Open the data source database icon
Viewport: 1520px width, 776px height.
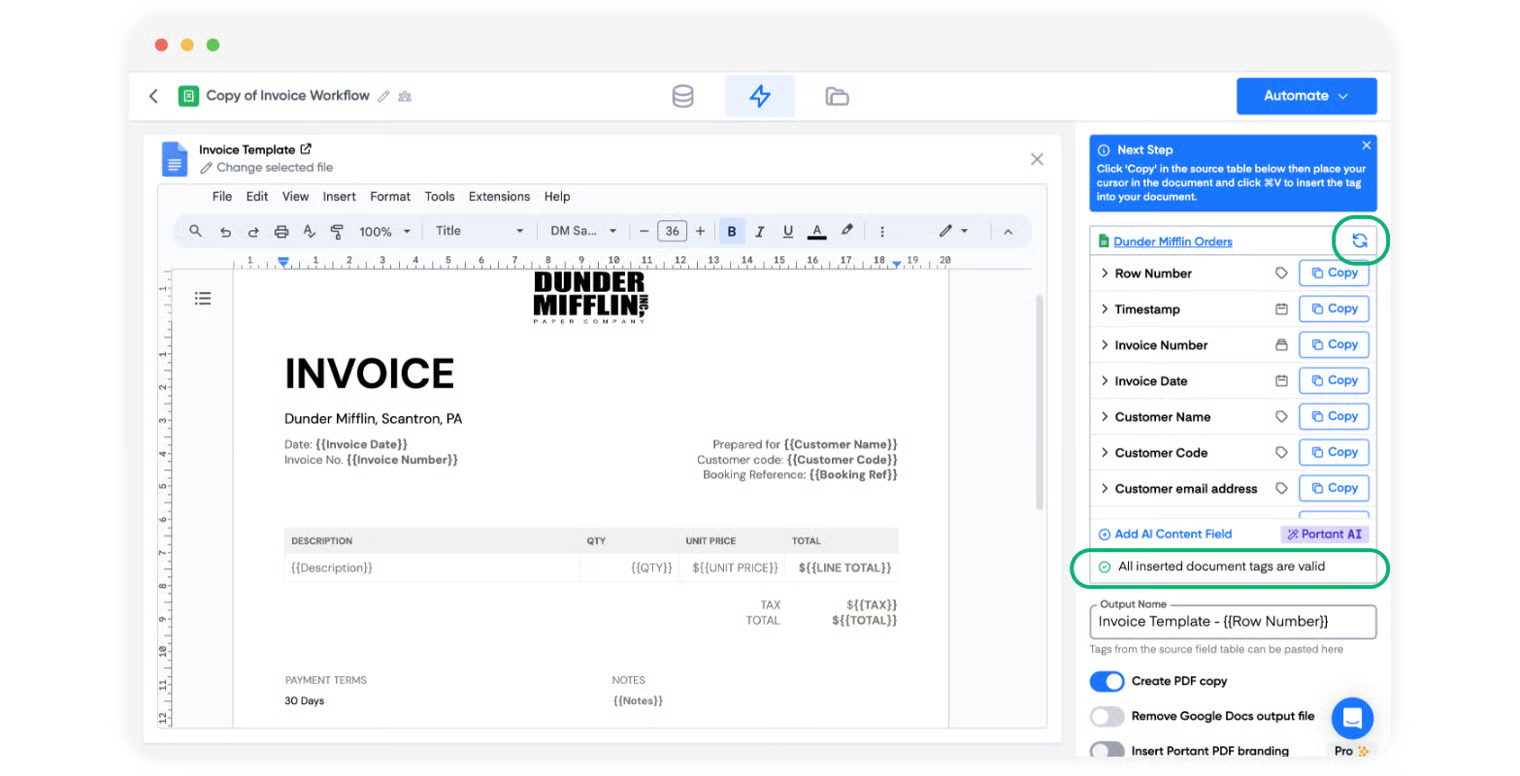[x=683, y=96]
